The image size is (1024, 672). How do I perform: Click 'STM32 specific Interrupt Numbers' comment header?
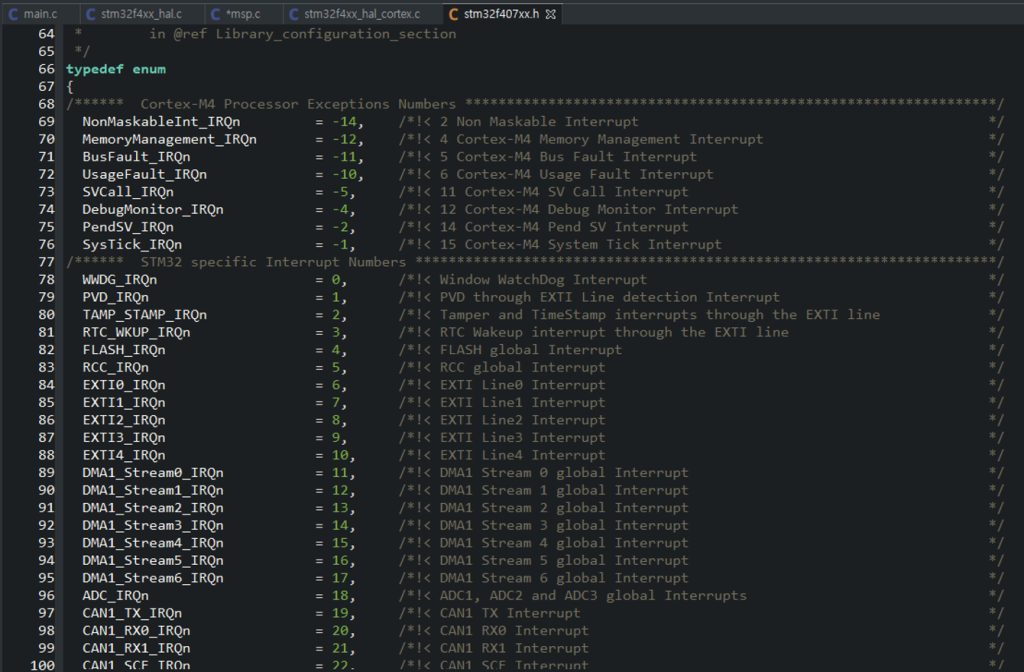(x=274, y=262)
